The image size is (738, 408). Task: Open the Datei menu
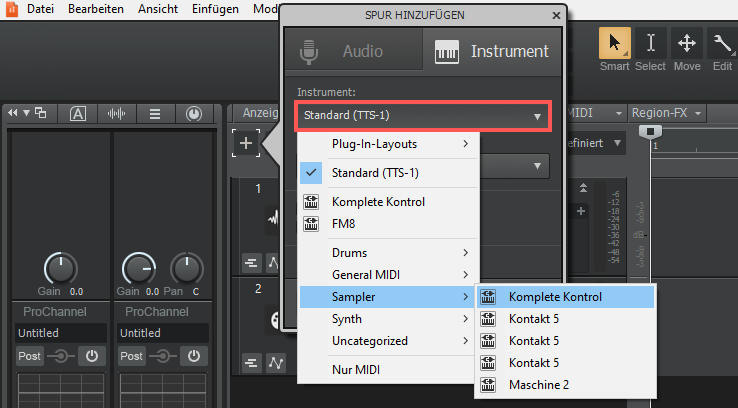coord(40,9)
